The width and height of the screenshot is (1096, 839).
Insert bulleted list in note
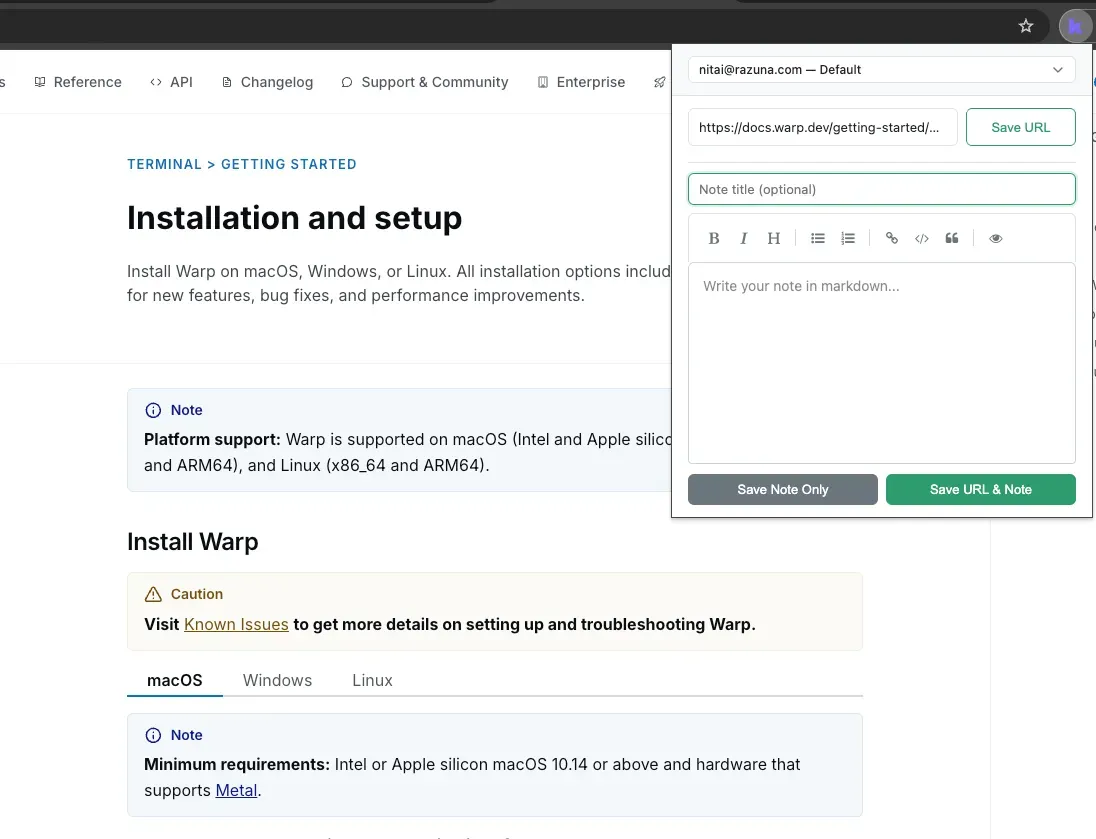coord(818,238)
